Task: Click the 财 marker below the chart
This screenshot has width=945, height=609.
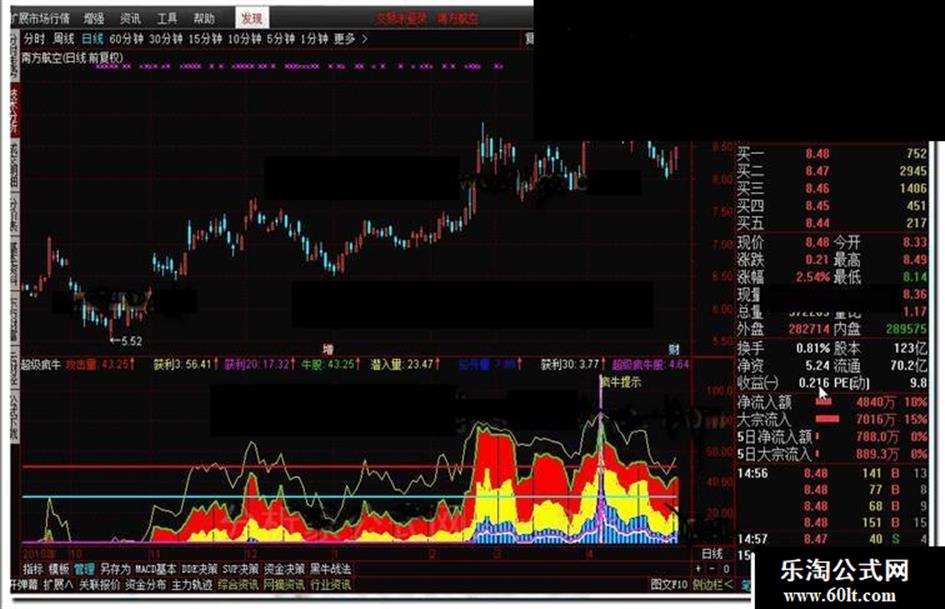Action: (674, 349)
